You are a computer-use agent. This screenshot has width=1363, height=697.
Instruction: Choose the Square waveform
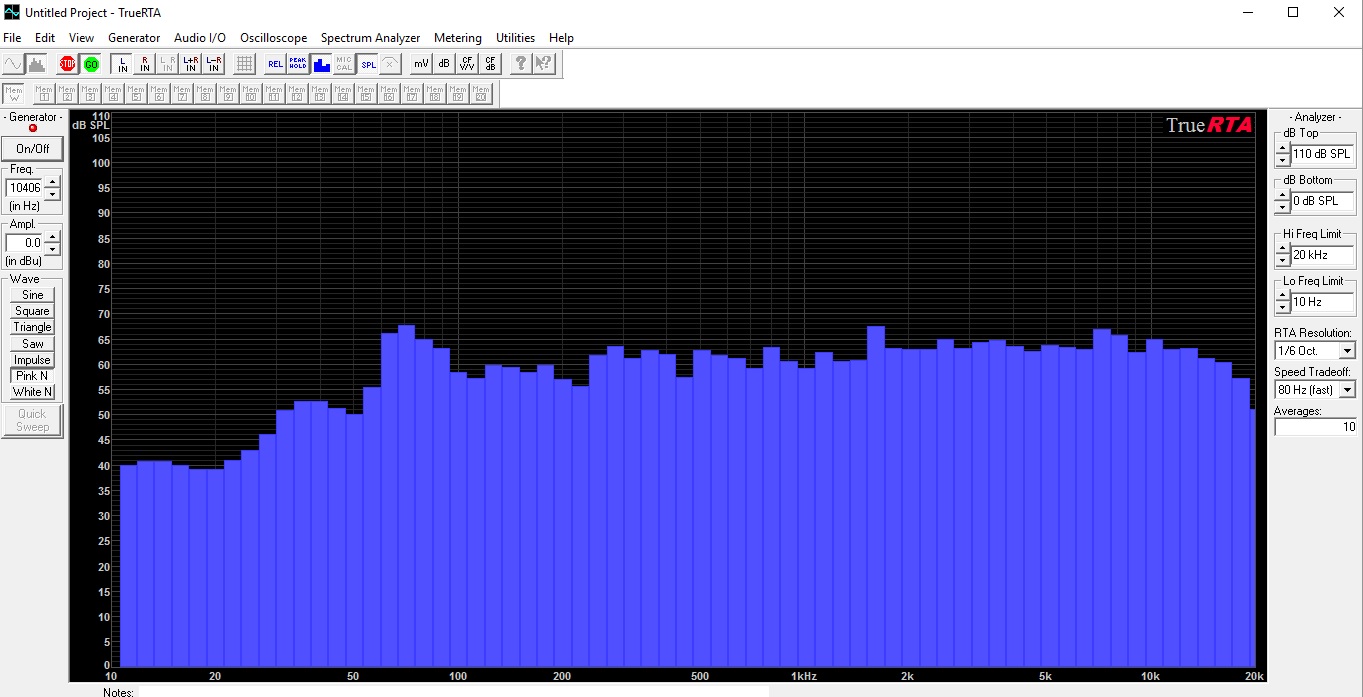point(33,311)
